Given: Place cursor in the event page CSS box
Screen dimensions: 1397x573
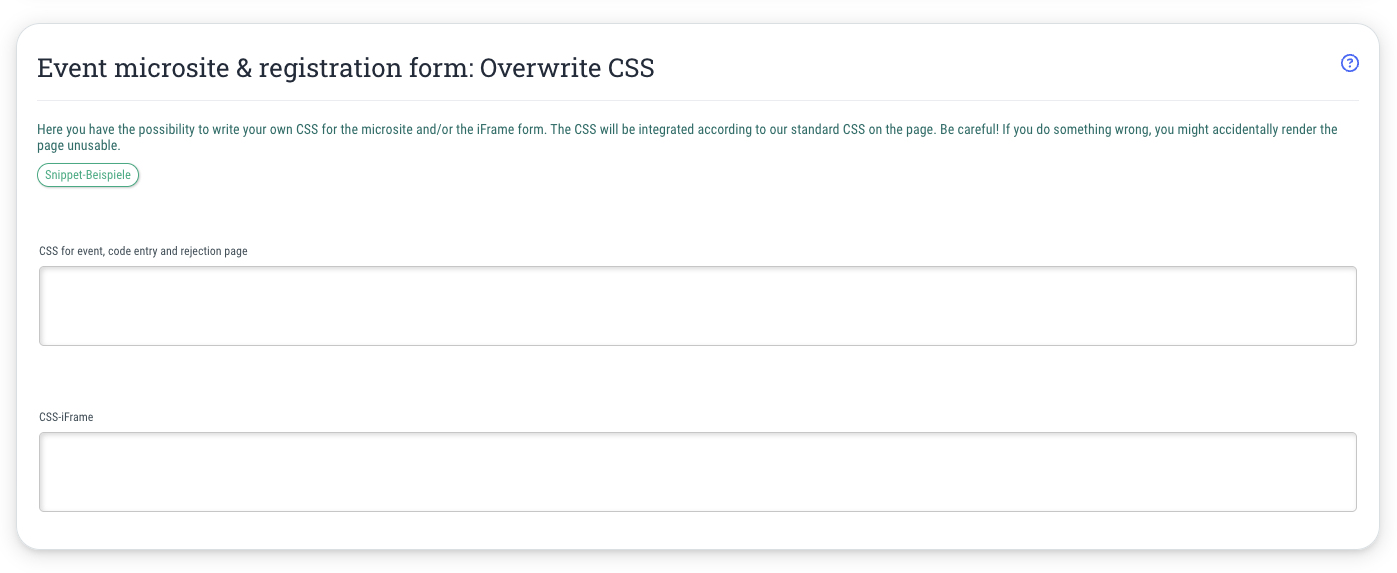Looking at the screenshot, I should click(x=697, y=306).
